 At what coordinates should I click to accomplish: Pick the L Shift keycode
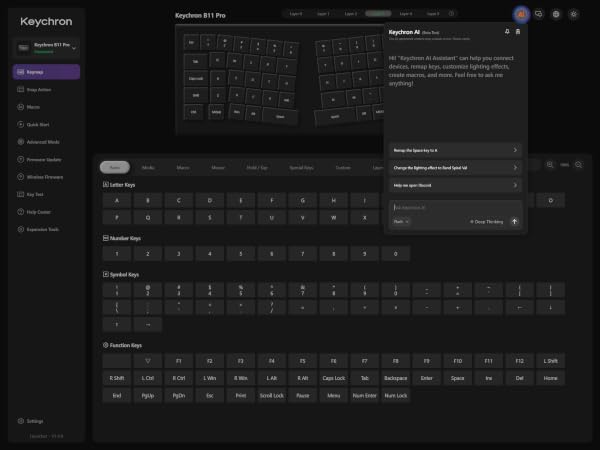551,361
